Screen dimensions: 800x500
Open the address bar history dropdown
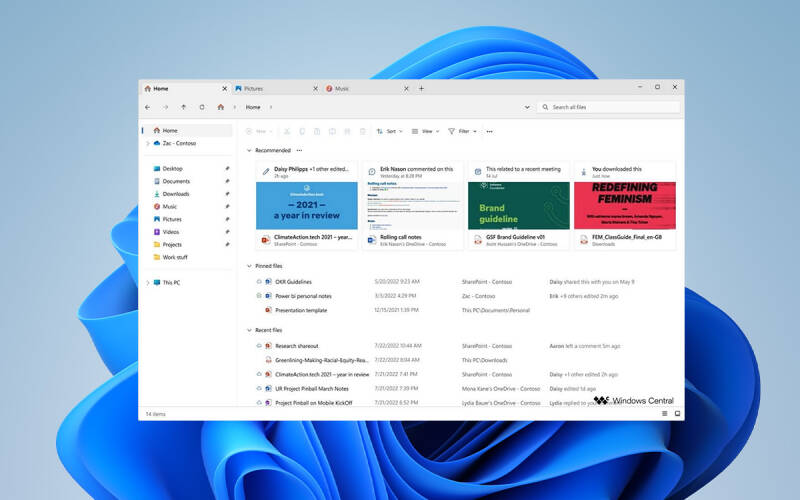[x=527, y=107]
